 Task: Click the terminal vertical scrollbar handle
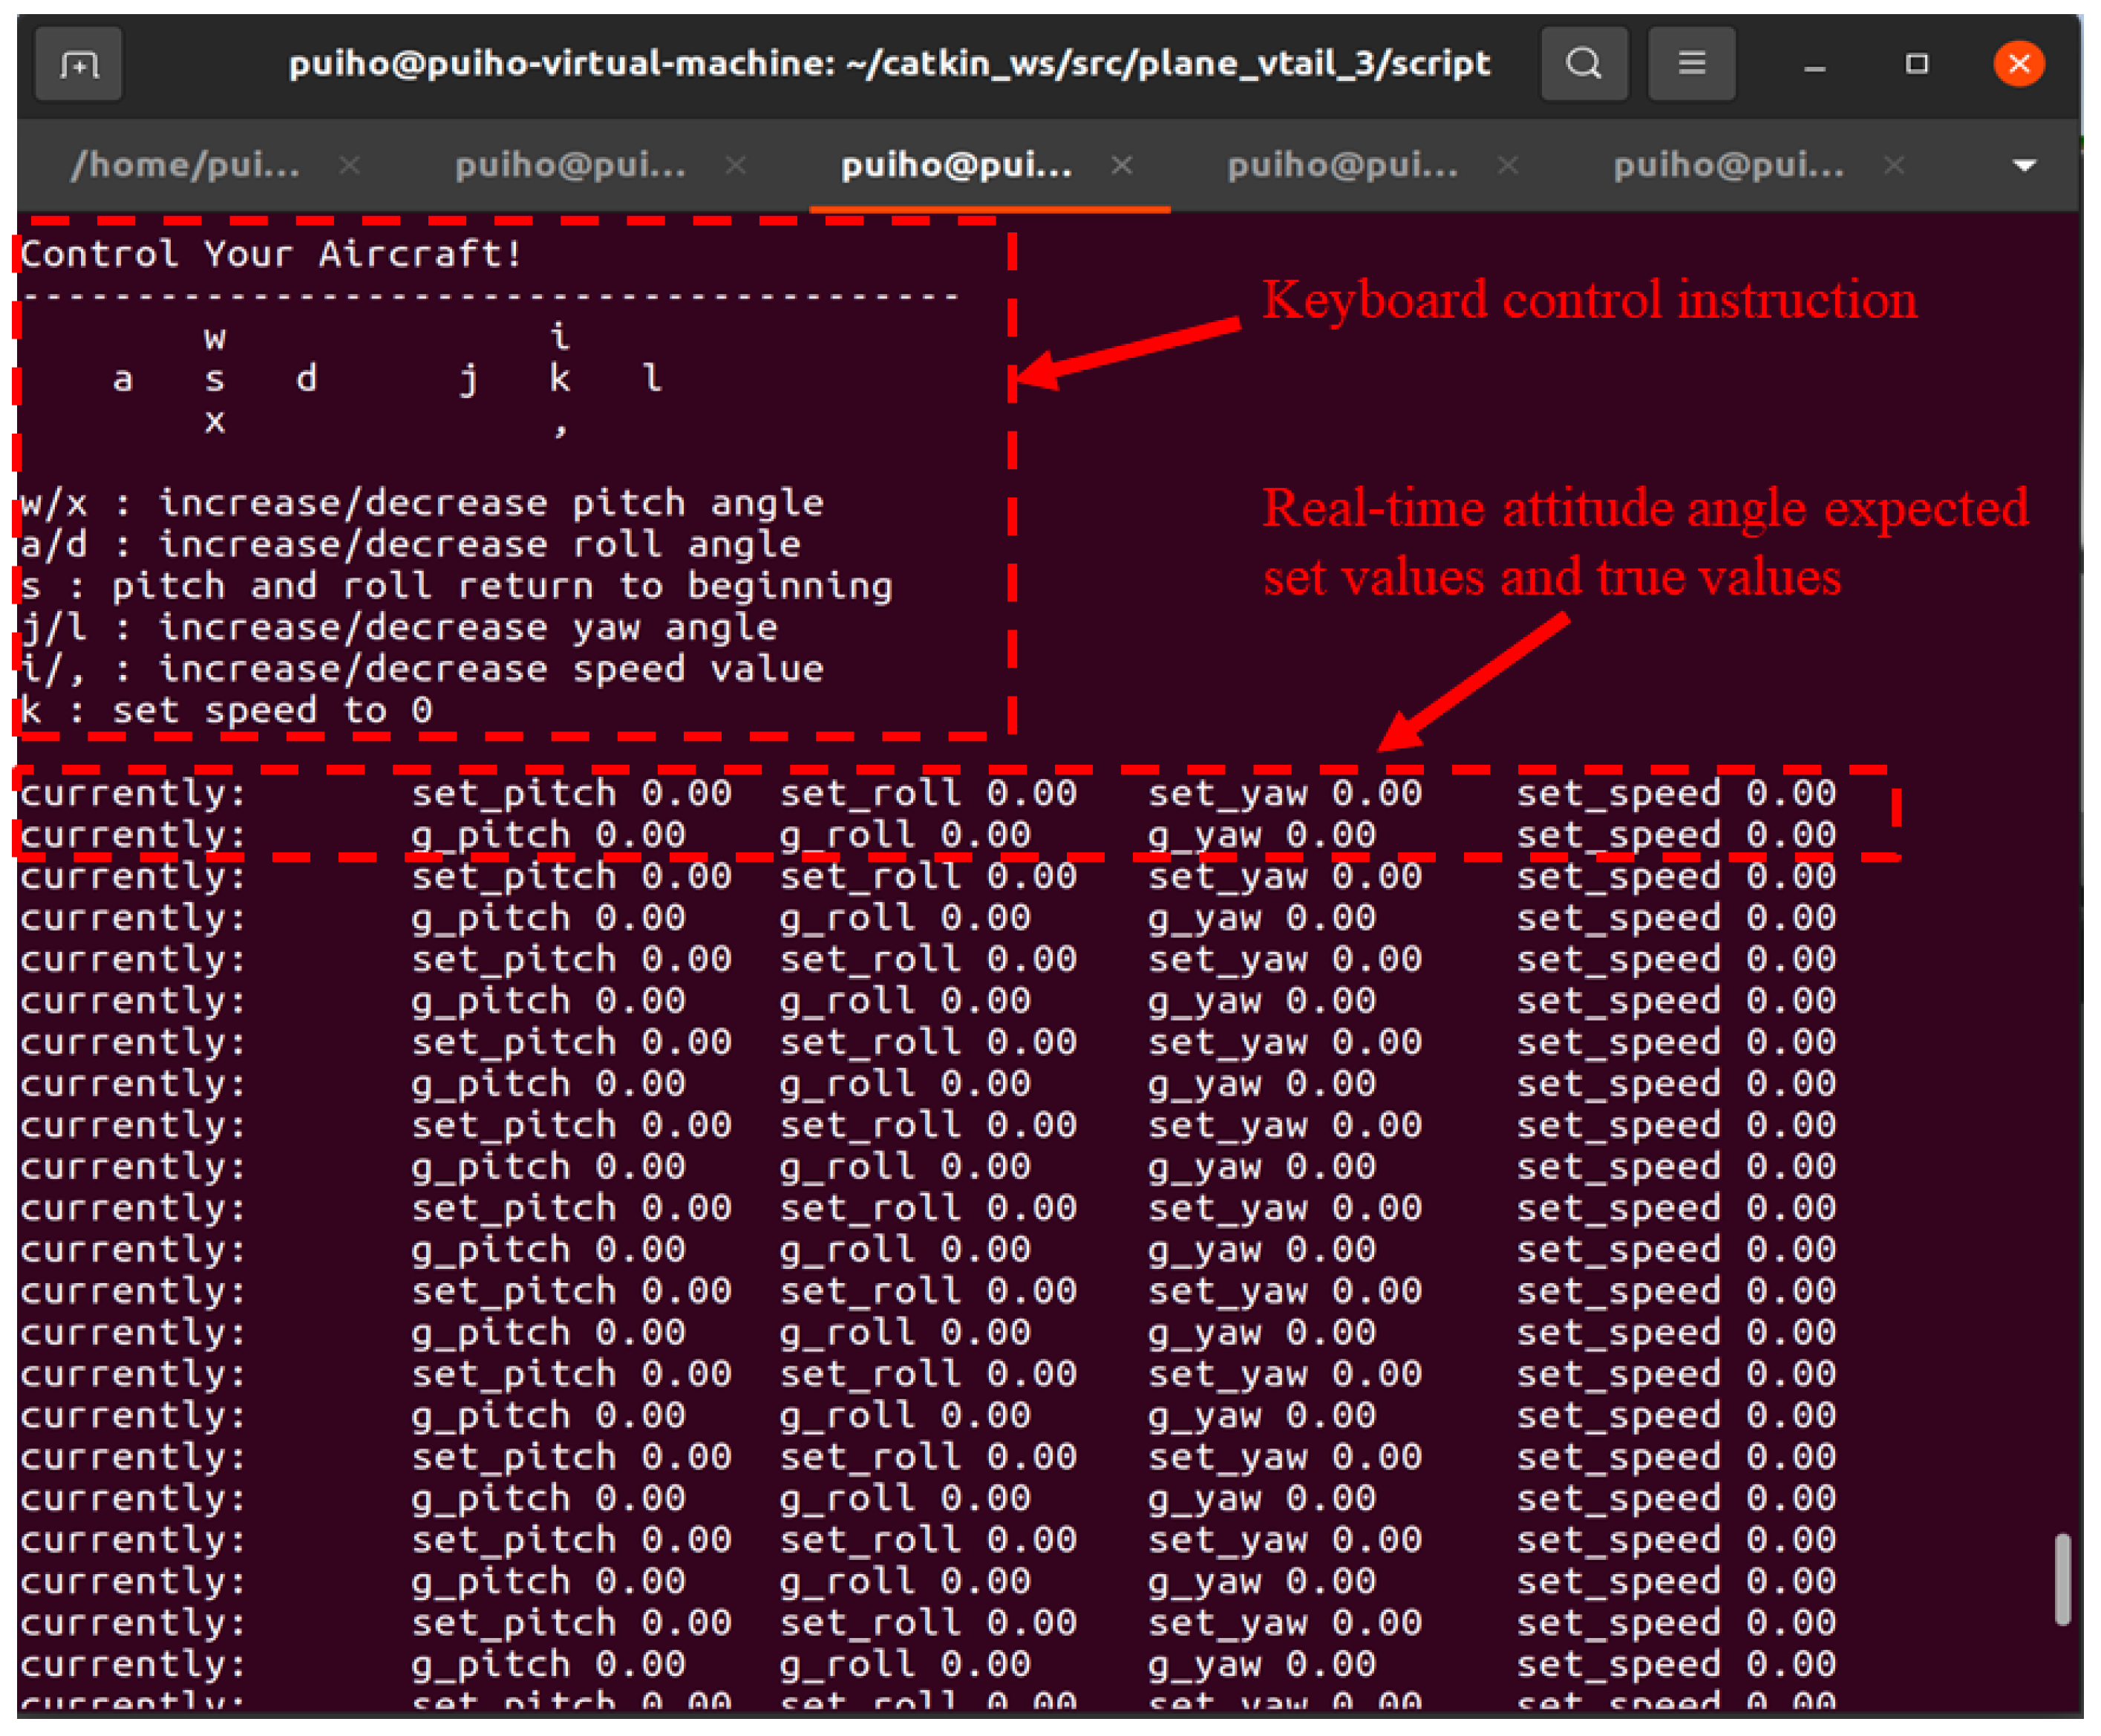[2062, 1580]
